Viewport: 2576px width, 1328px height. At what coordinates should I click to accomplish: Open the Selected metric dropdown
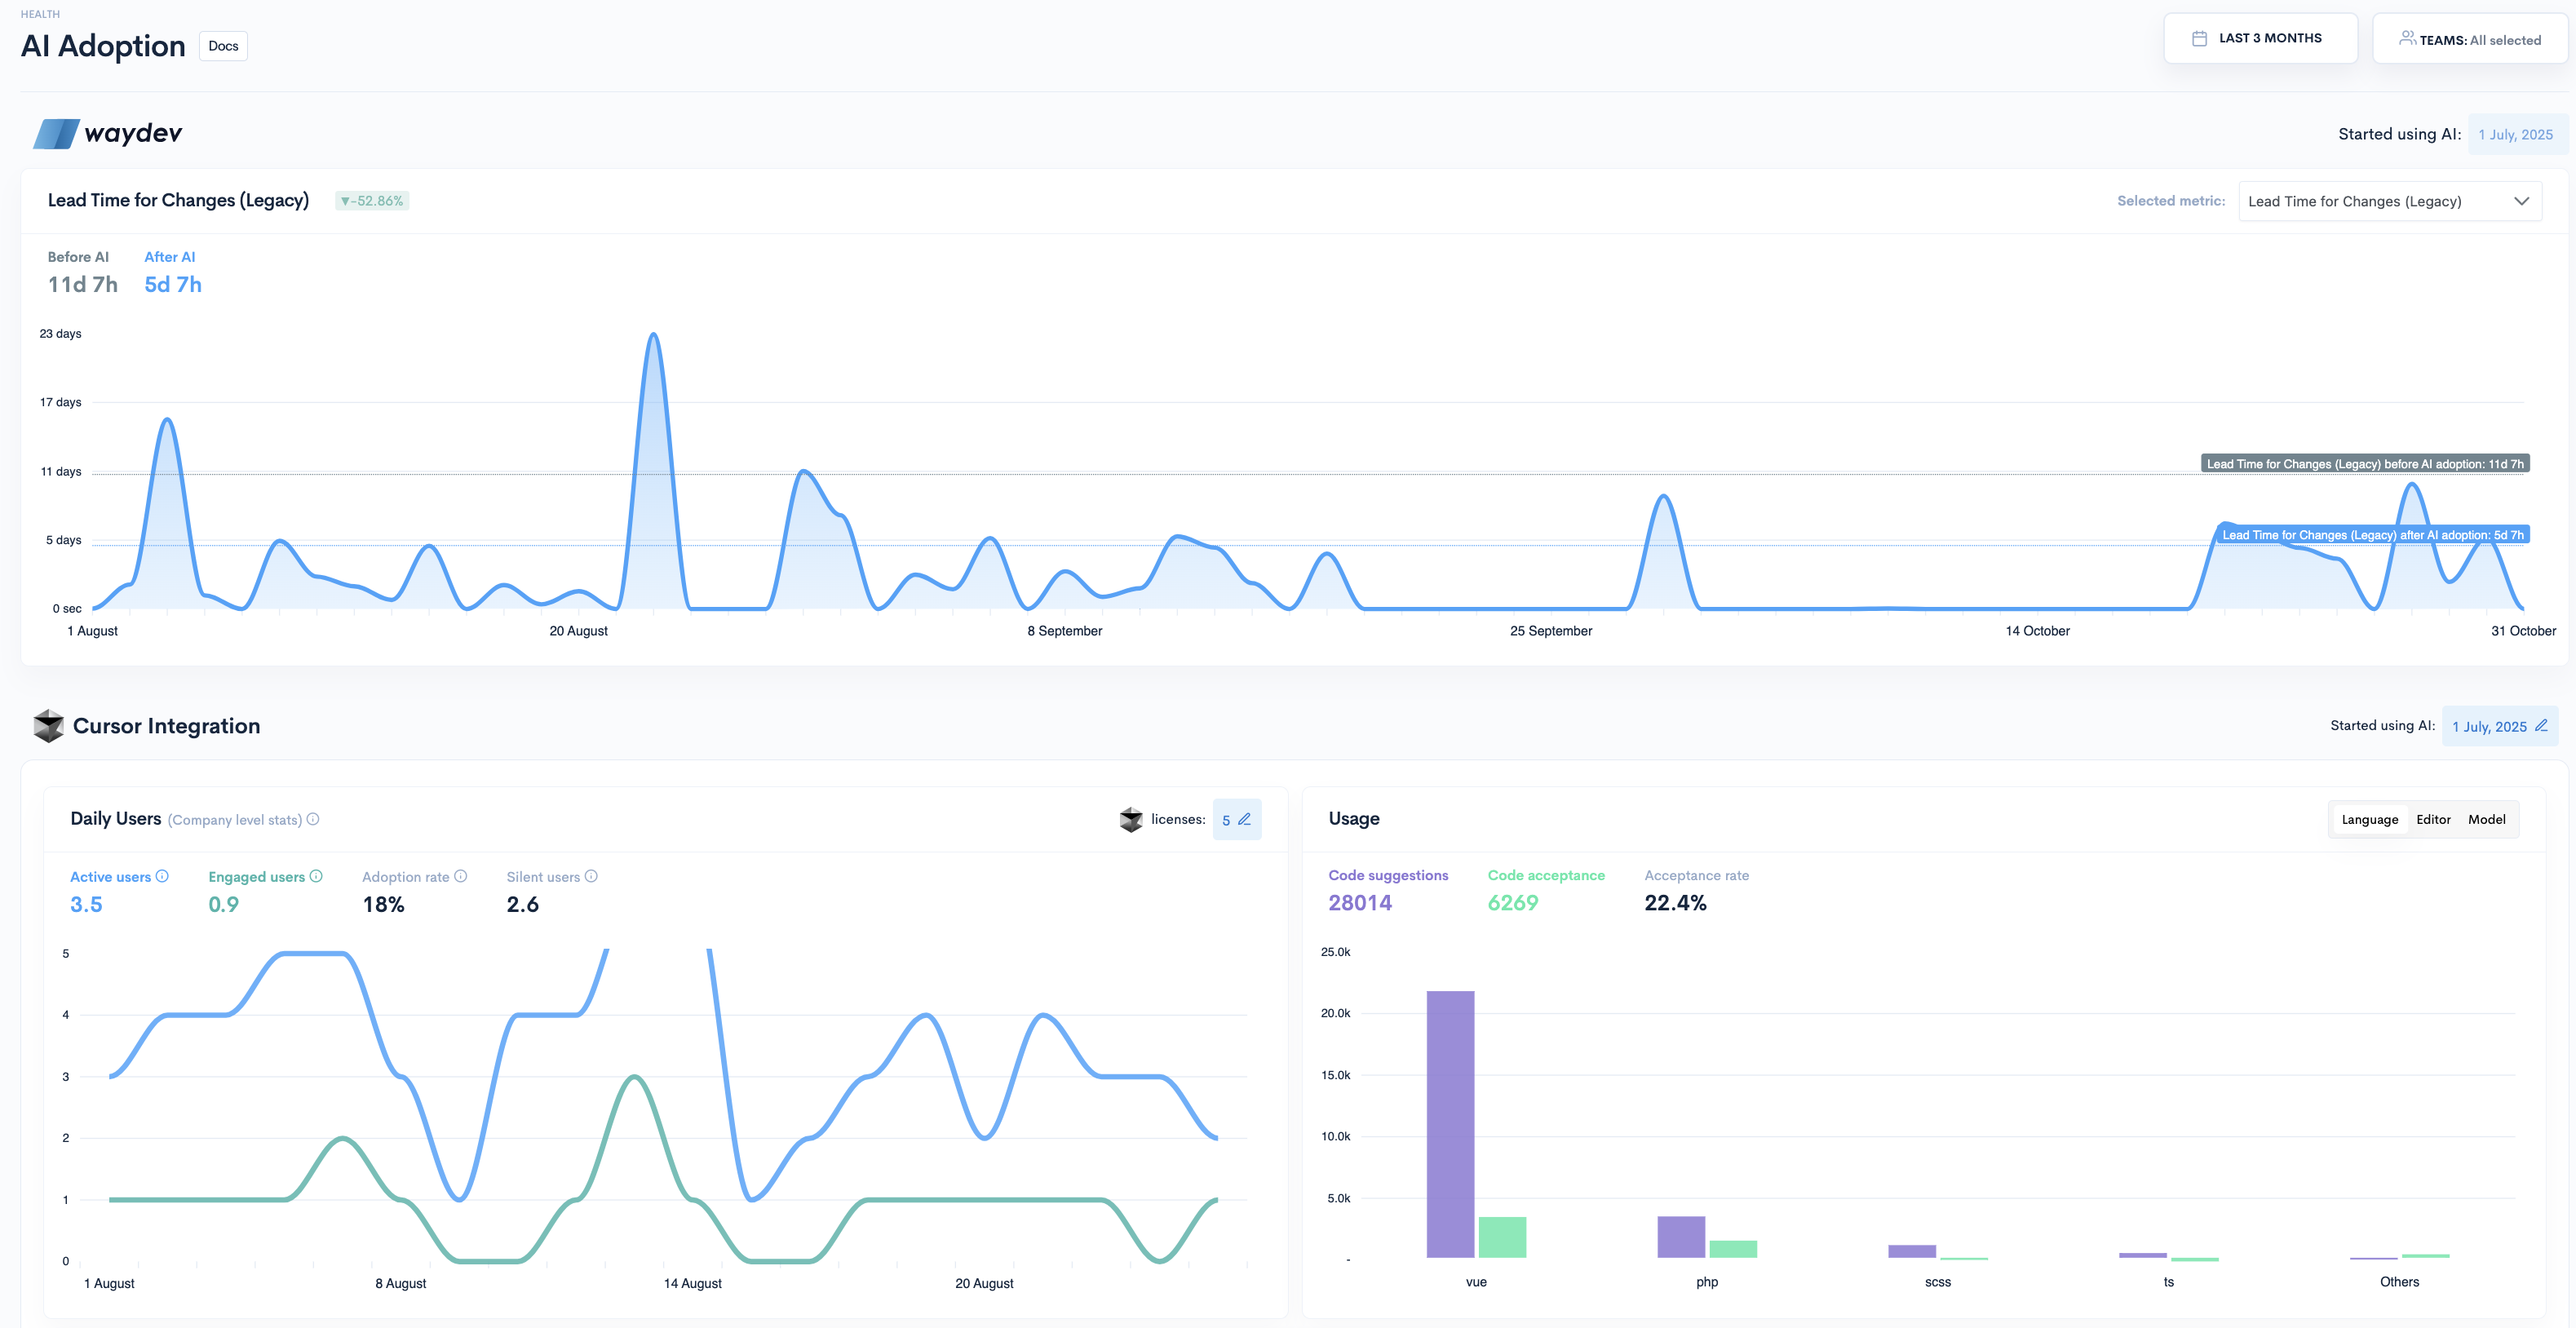click(x=2389, y=201)
